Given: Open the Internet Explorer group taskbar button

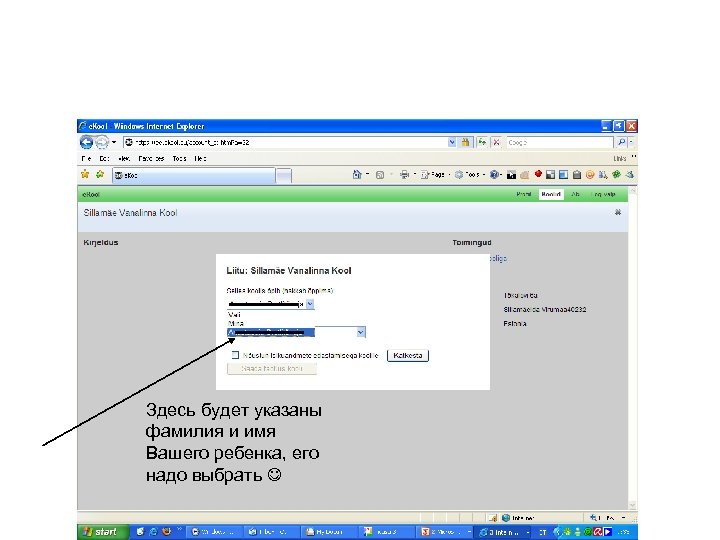Looking at the screenshot, I should (x=503, y=532).
